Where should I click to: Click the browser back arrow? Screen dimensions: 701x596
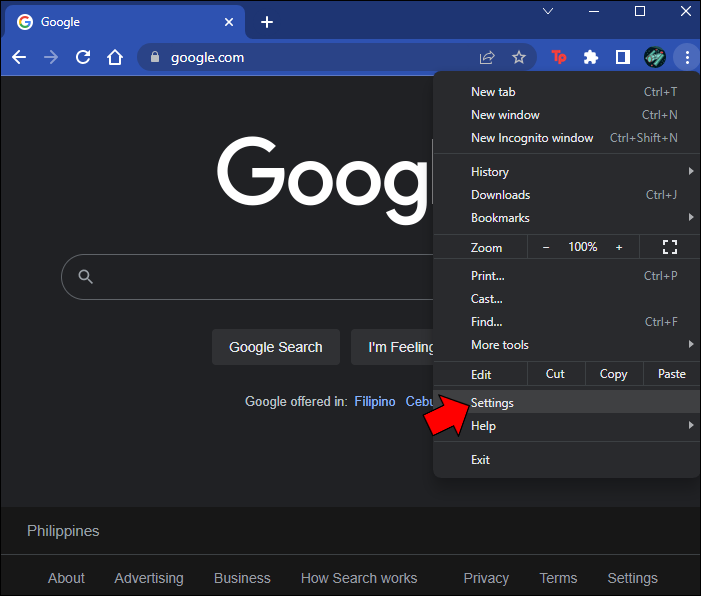(x=19, y=57)
